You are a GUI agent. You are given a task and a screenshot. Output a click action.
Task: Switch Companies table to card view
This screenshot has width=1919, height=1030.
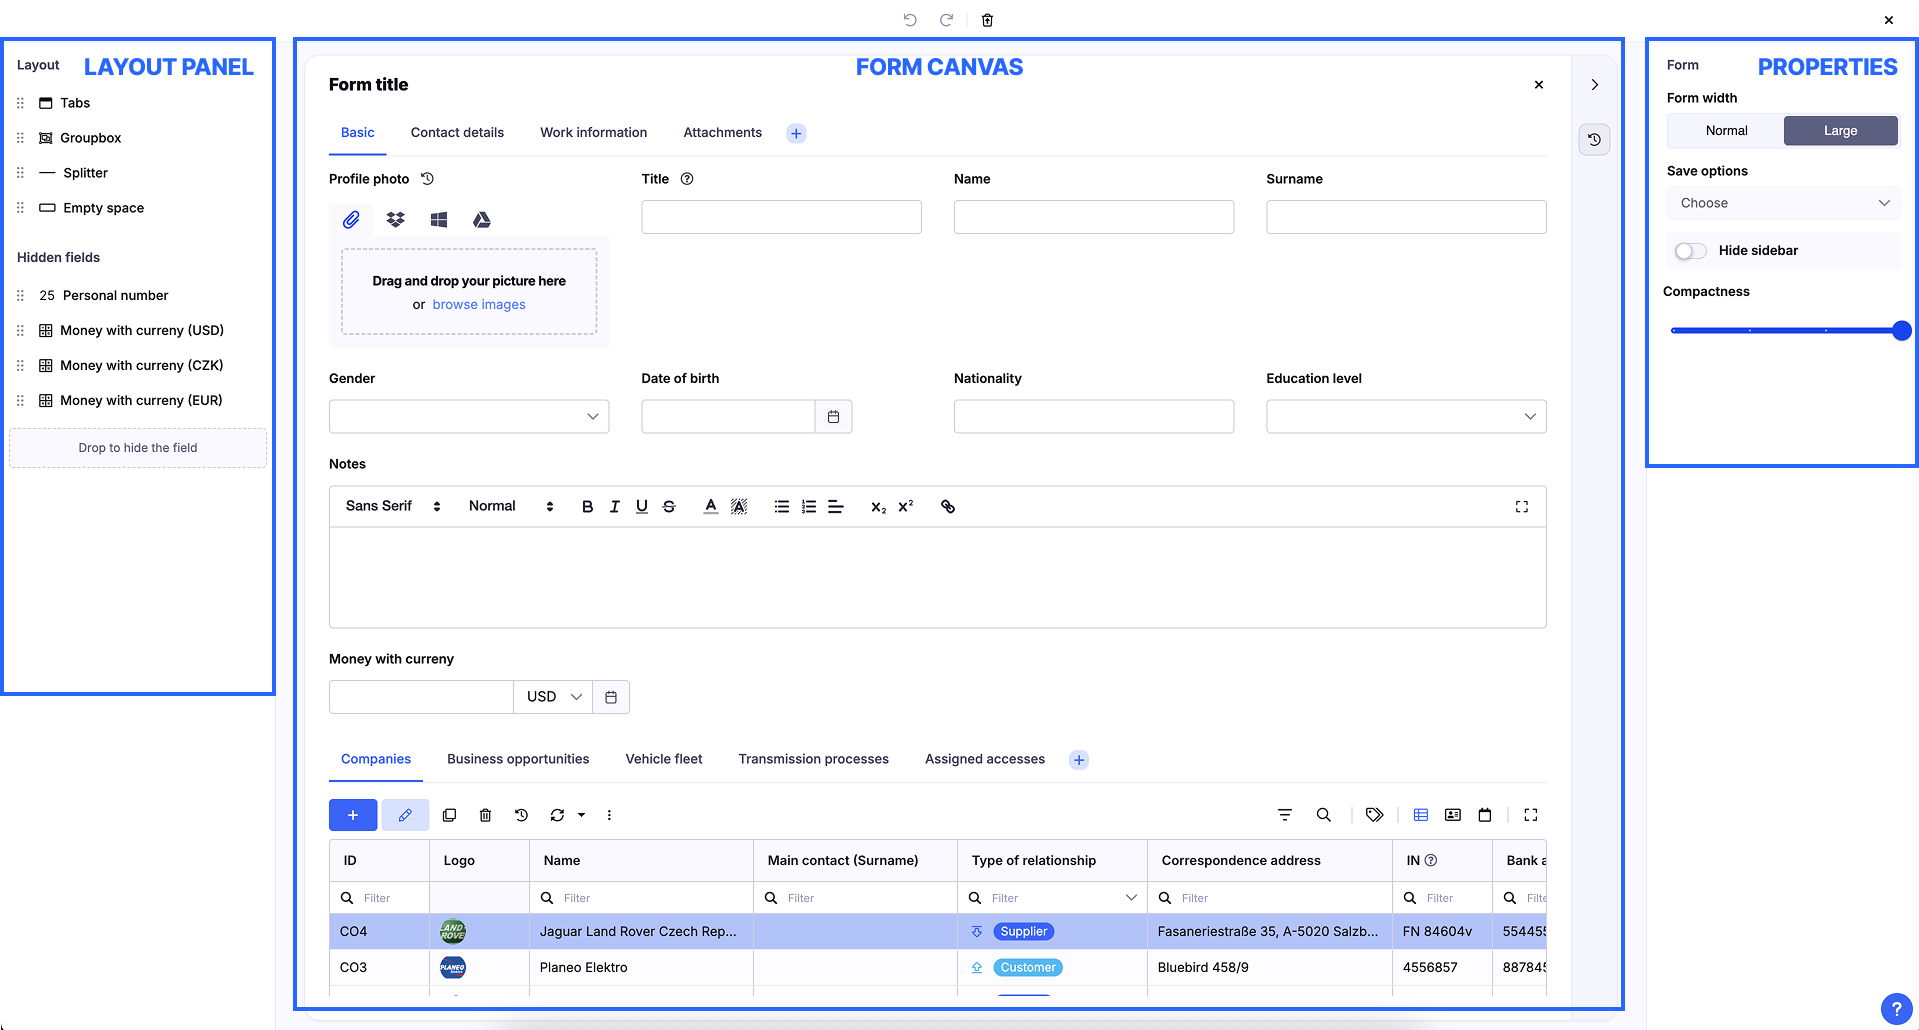[x=1453, y=815]
